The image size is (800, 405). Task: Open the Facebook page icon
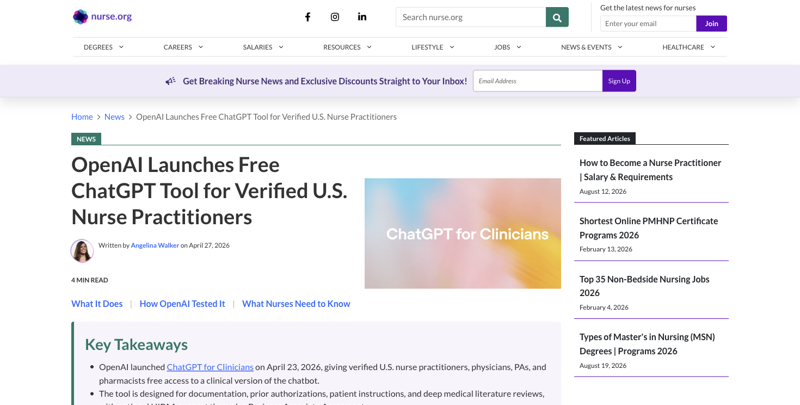(308, 17)
